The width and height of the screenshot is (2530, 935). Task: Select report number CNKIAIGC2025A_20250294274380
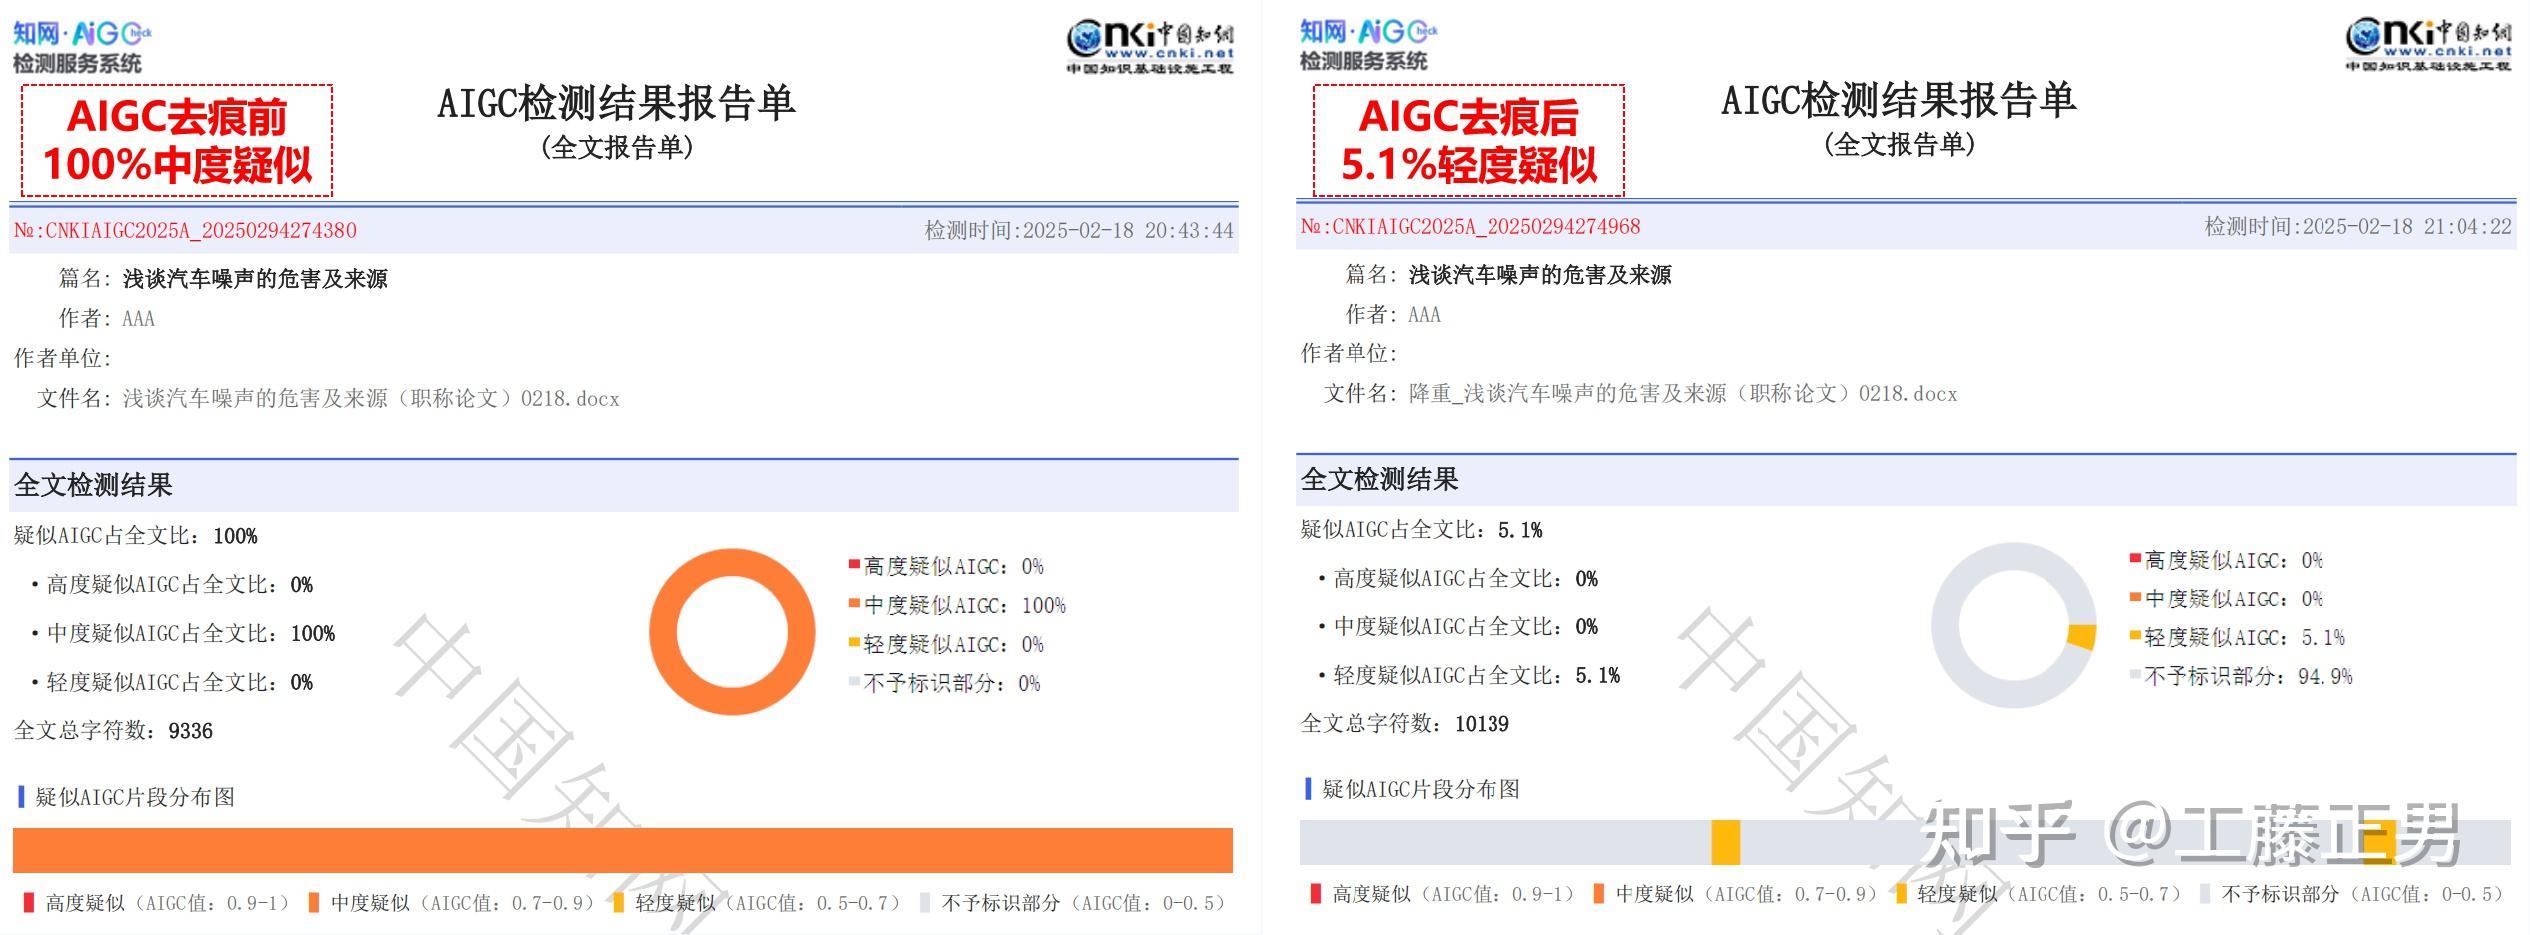(x=185, y=231)
